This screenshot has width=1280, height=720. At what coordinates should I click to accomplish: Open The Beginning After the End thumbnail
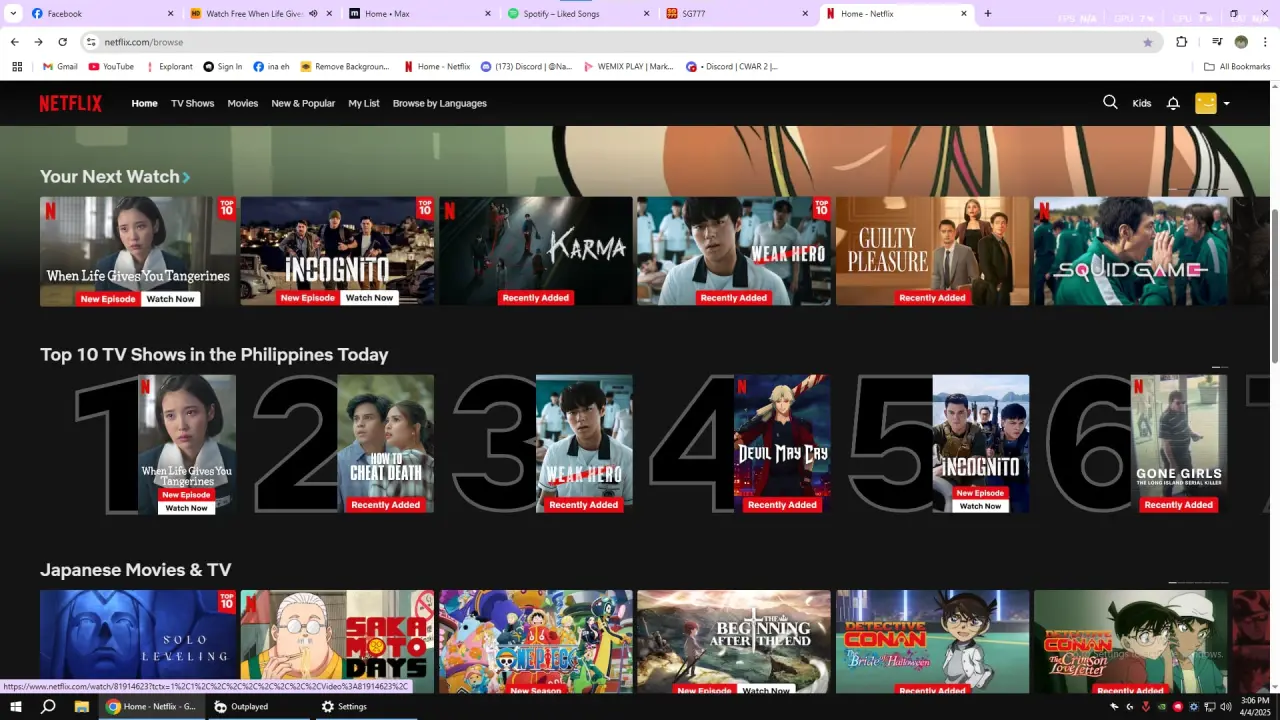734,640
